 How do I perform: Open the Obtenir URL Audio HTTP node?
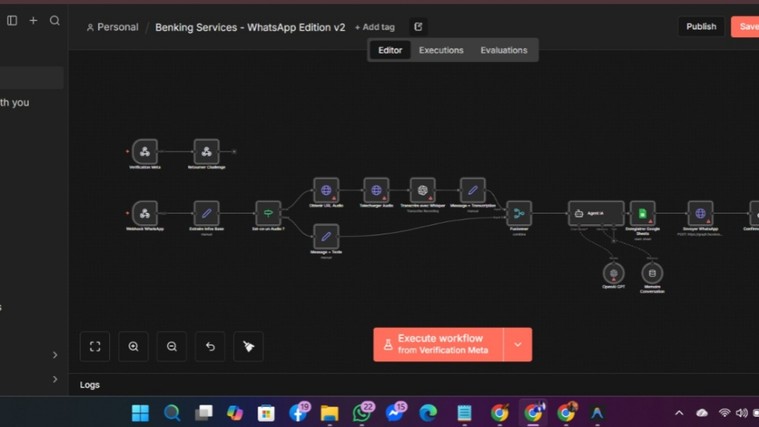tap(326, 190)
